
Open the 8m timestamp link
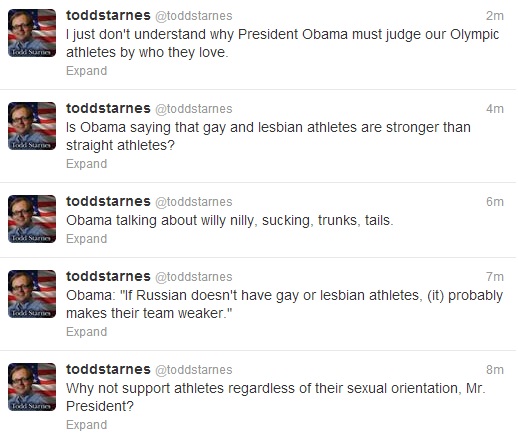[x=495, y=370]
